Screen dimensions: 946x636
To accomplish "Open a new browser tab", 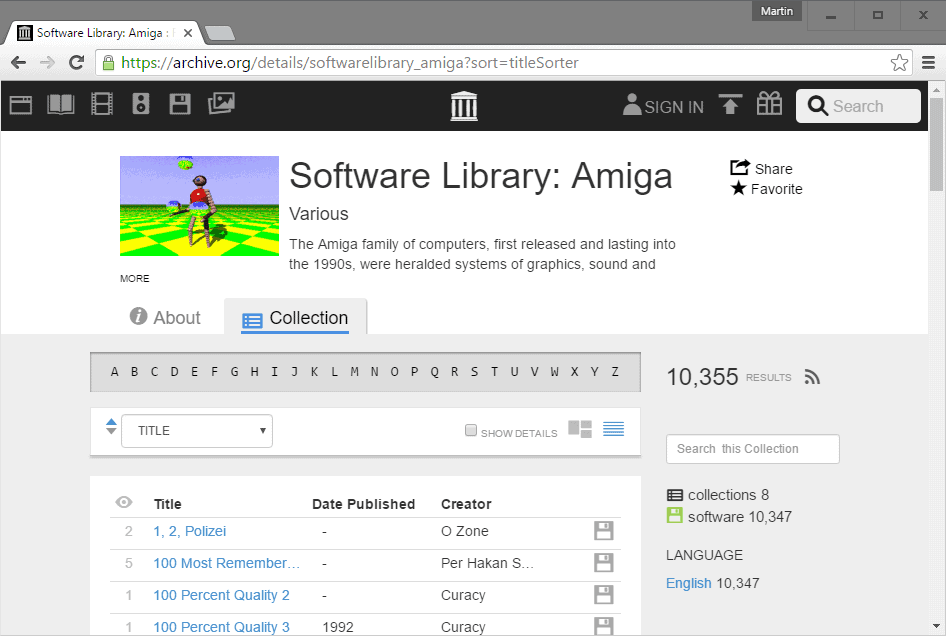I will pyautogui.click(x=220, y=33).
